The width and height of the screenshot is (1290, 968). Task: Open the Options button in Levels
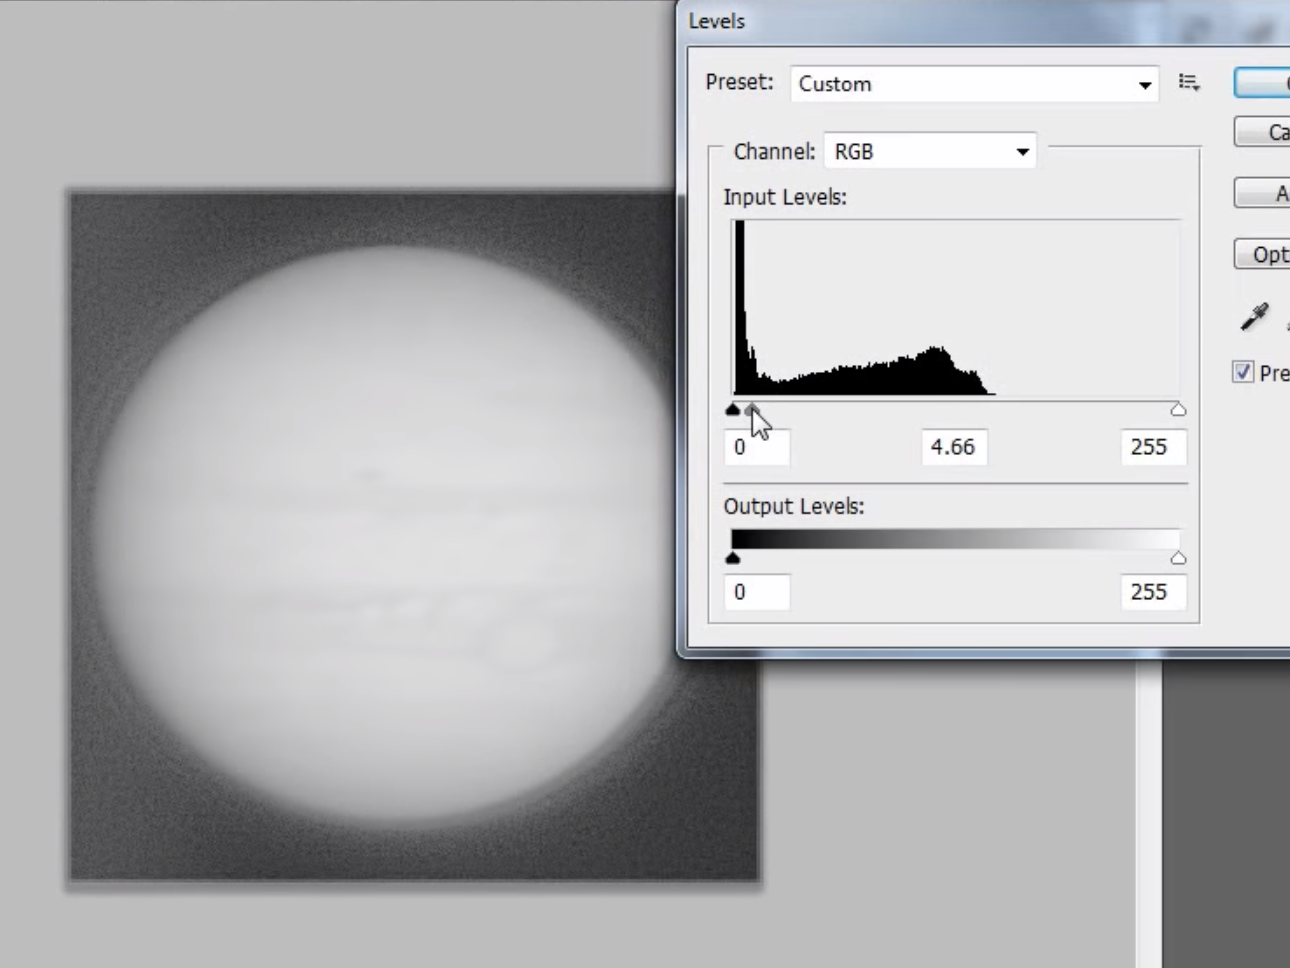[x=1264, y=254]
